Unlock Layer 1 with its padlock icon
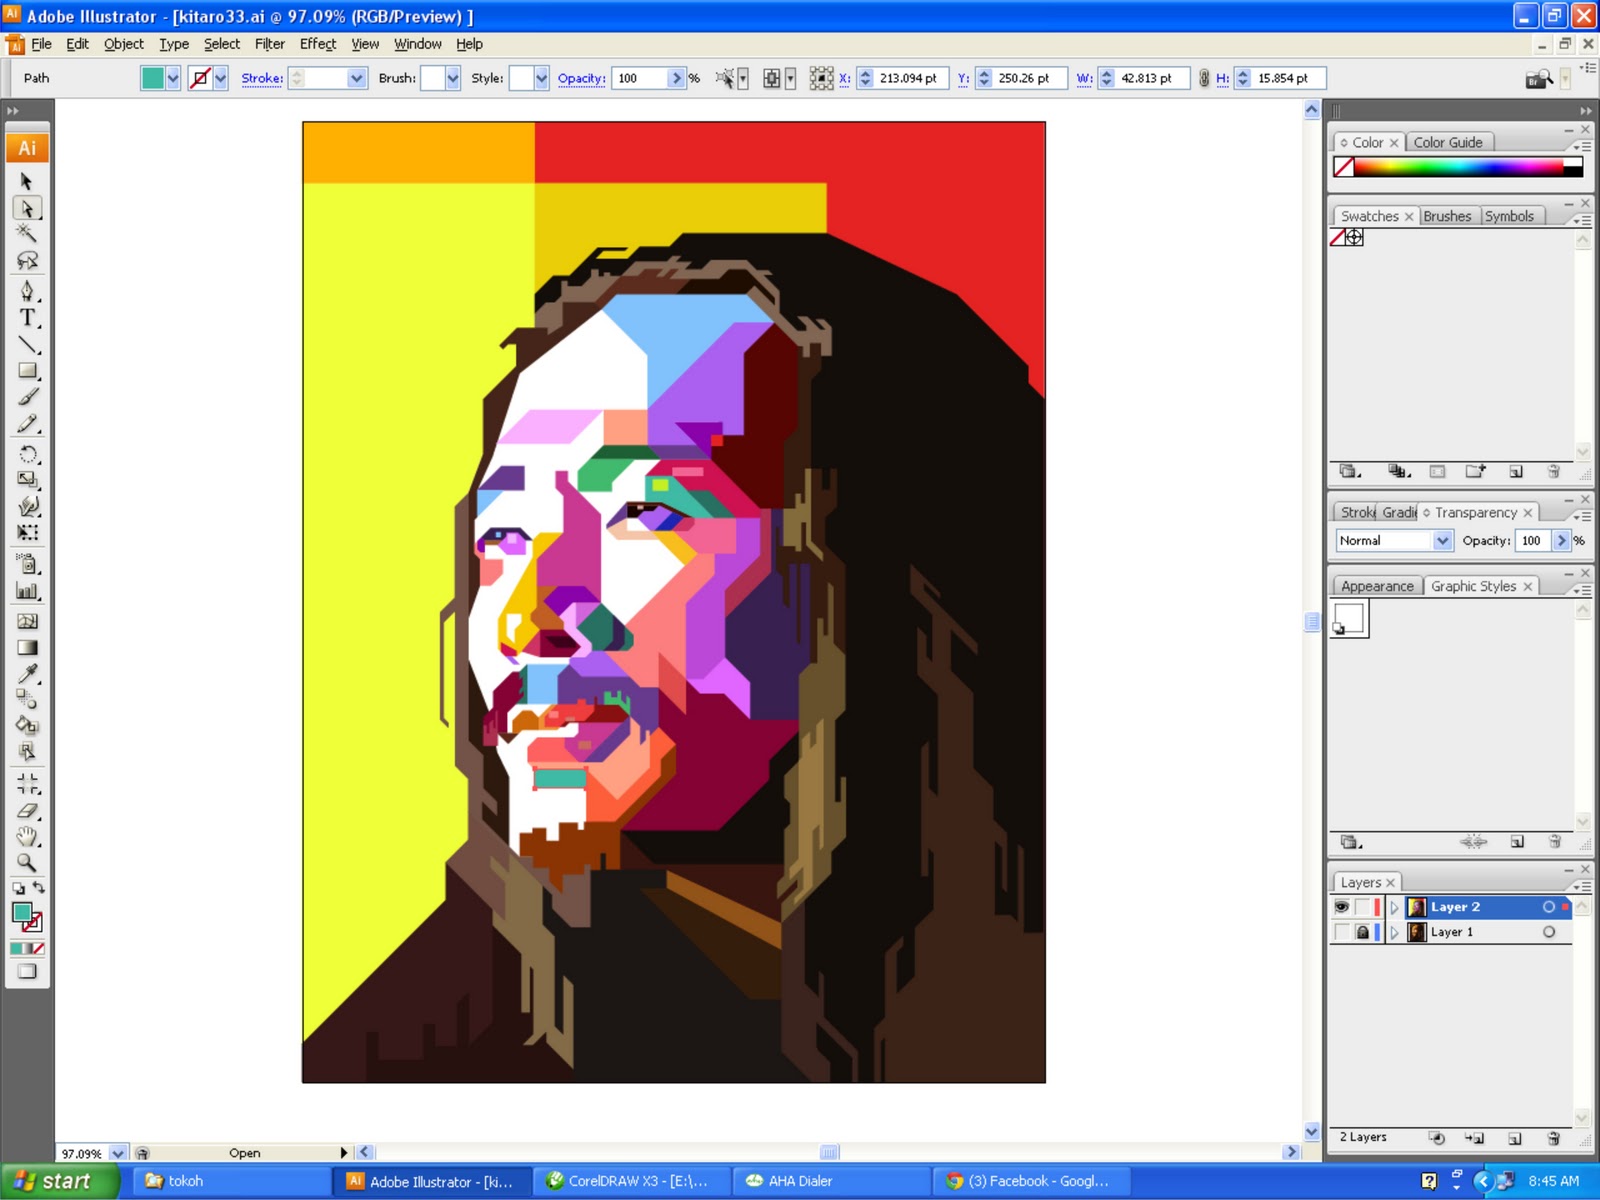This screenshot has height=1200, width=1600. pyautogui.click(x=1362, y=932)
